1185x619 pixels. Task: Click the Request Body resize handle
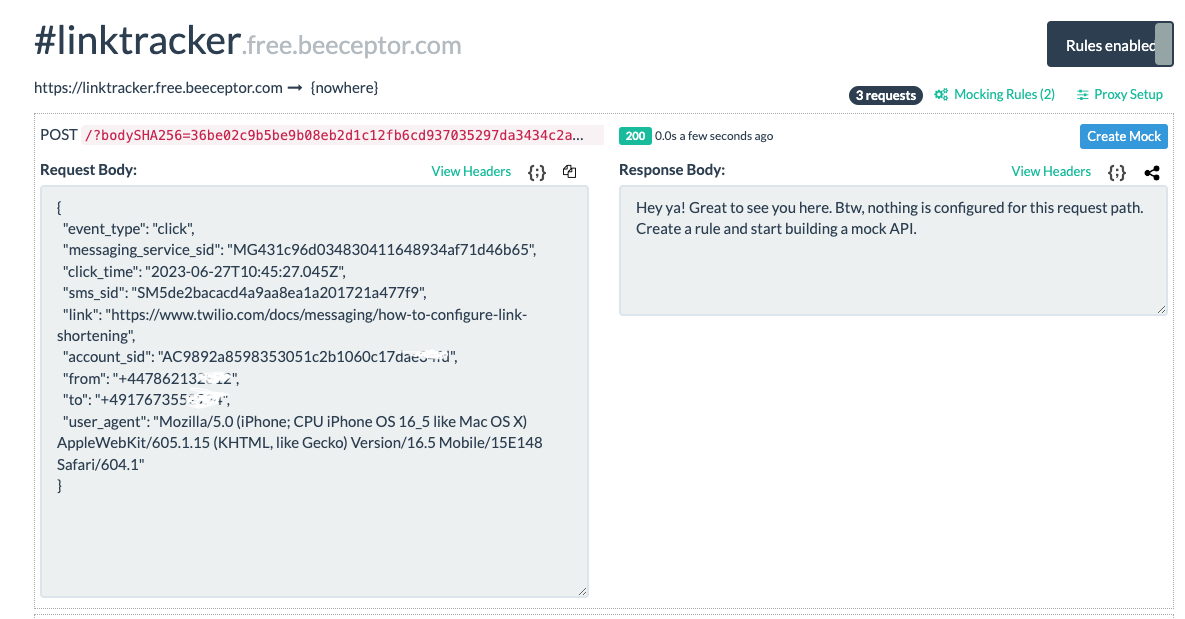583,592
